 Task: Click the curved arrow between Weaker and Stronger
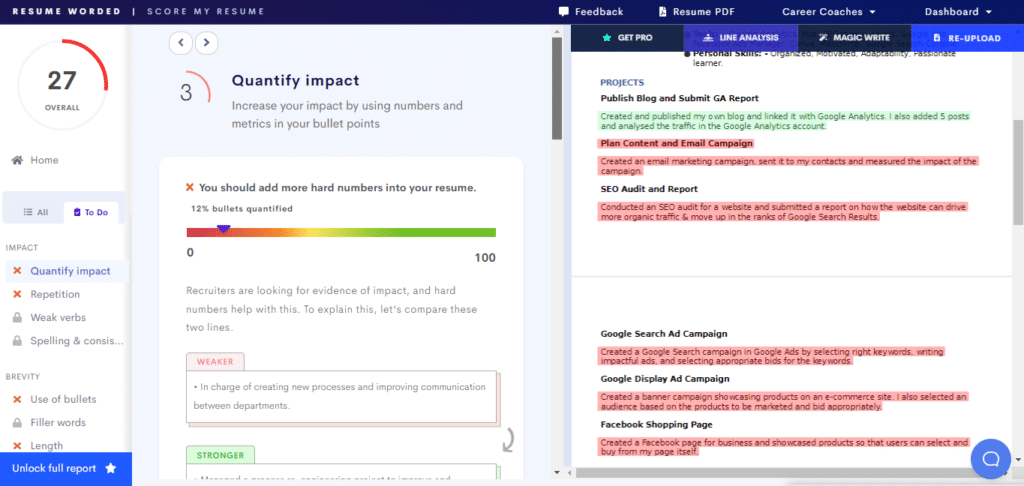(x=508, y=440)
